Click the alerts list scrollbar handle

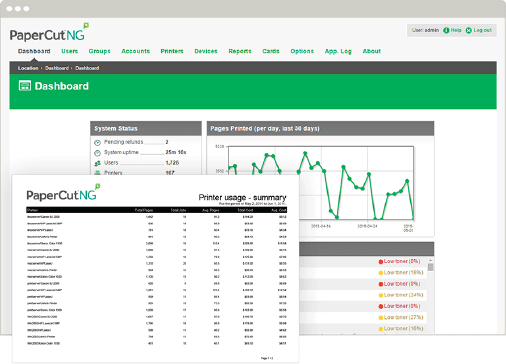[x=430, y=267]
